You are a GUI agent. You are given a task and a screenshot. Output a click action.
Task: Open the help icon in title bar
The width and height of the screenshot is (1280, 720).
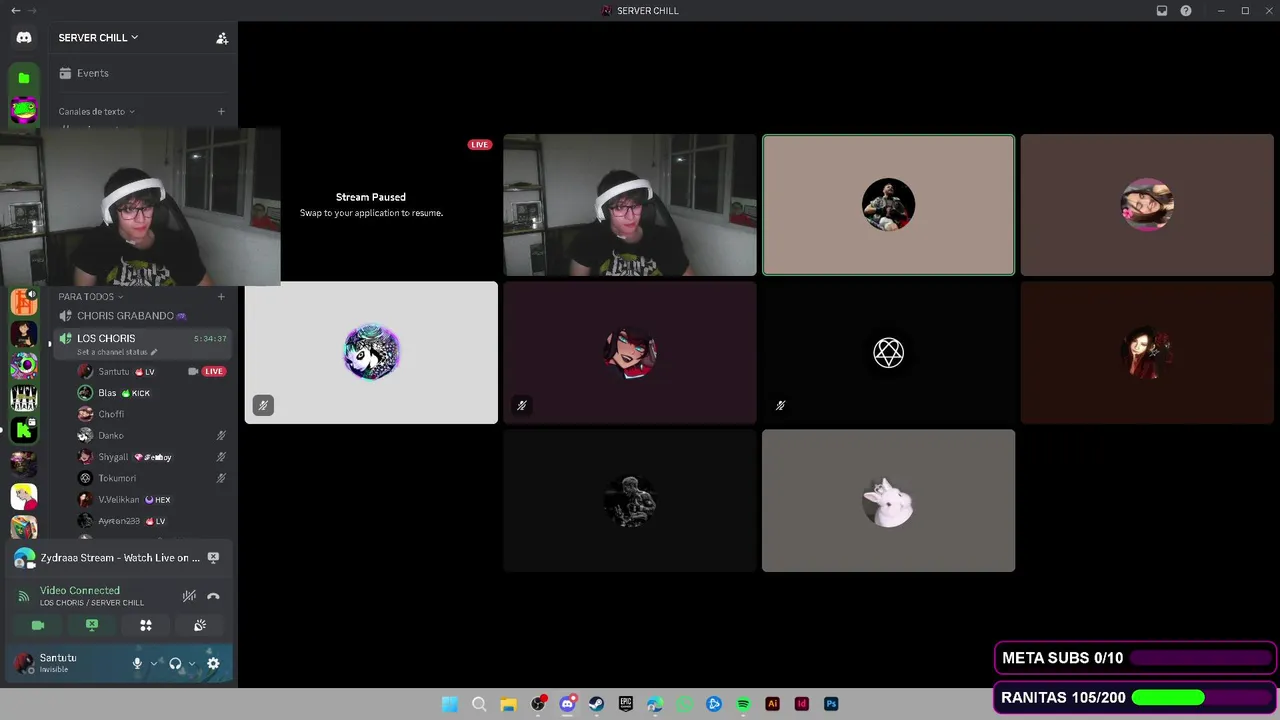click(x=1186, y=11)
